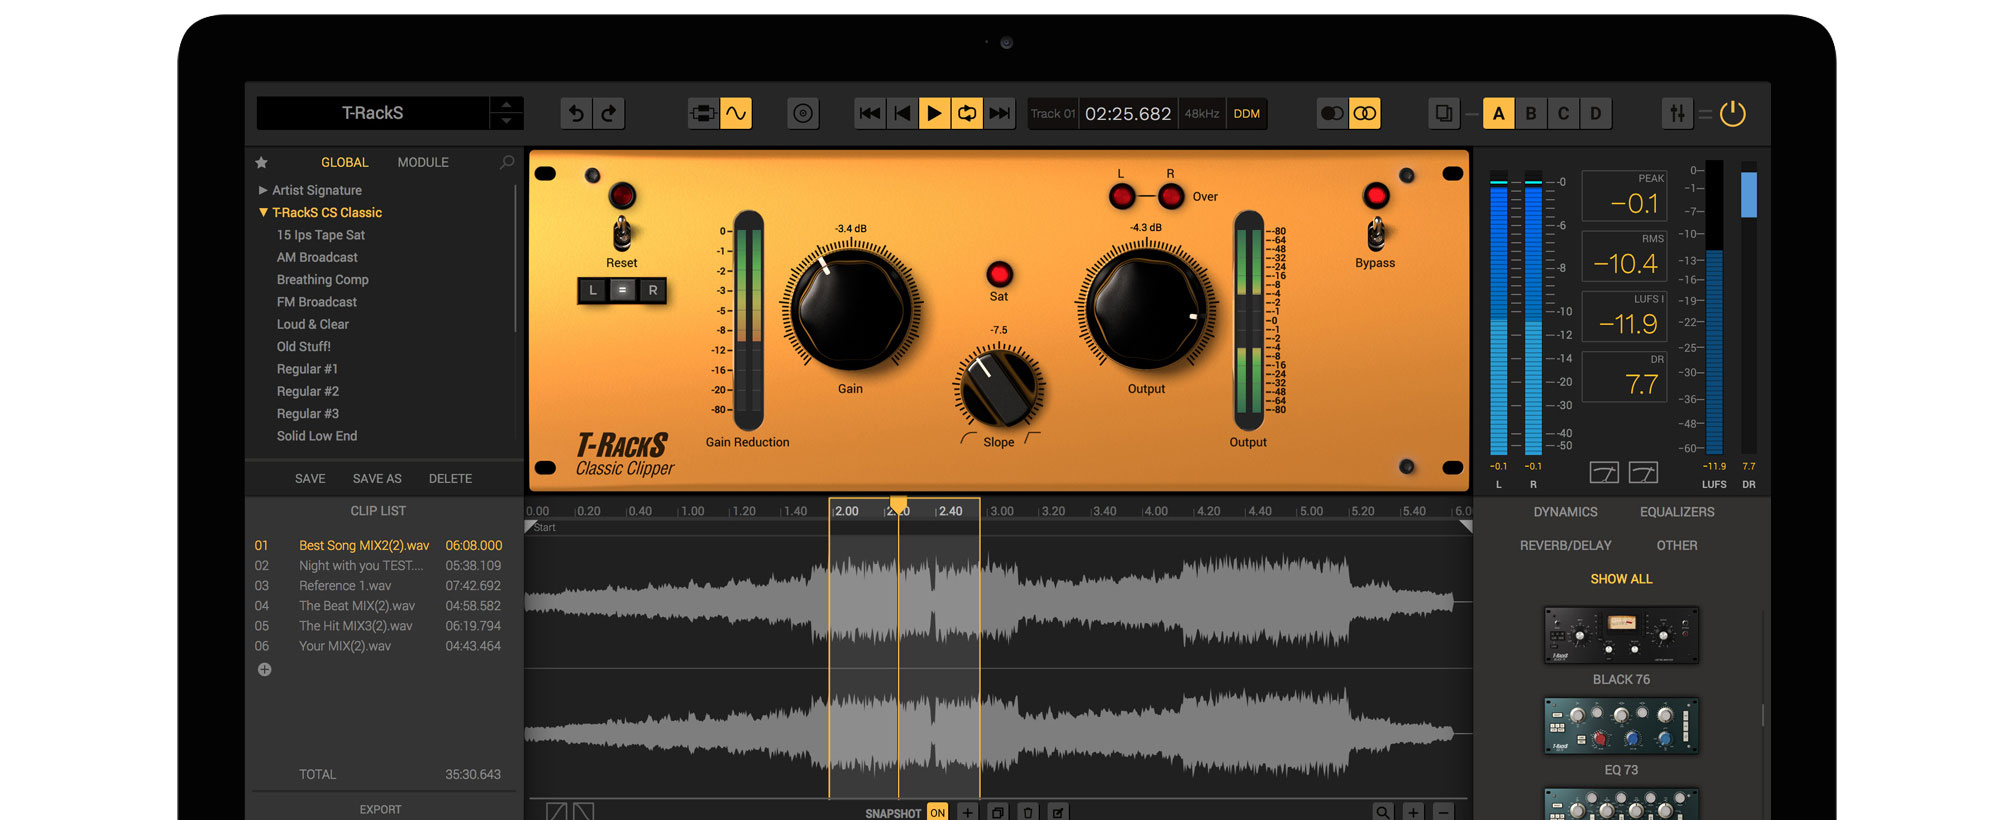Flip the Bypass toggle switch

tap(1376, 234)
